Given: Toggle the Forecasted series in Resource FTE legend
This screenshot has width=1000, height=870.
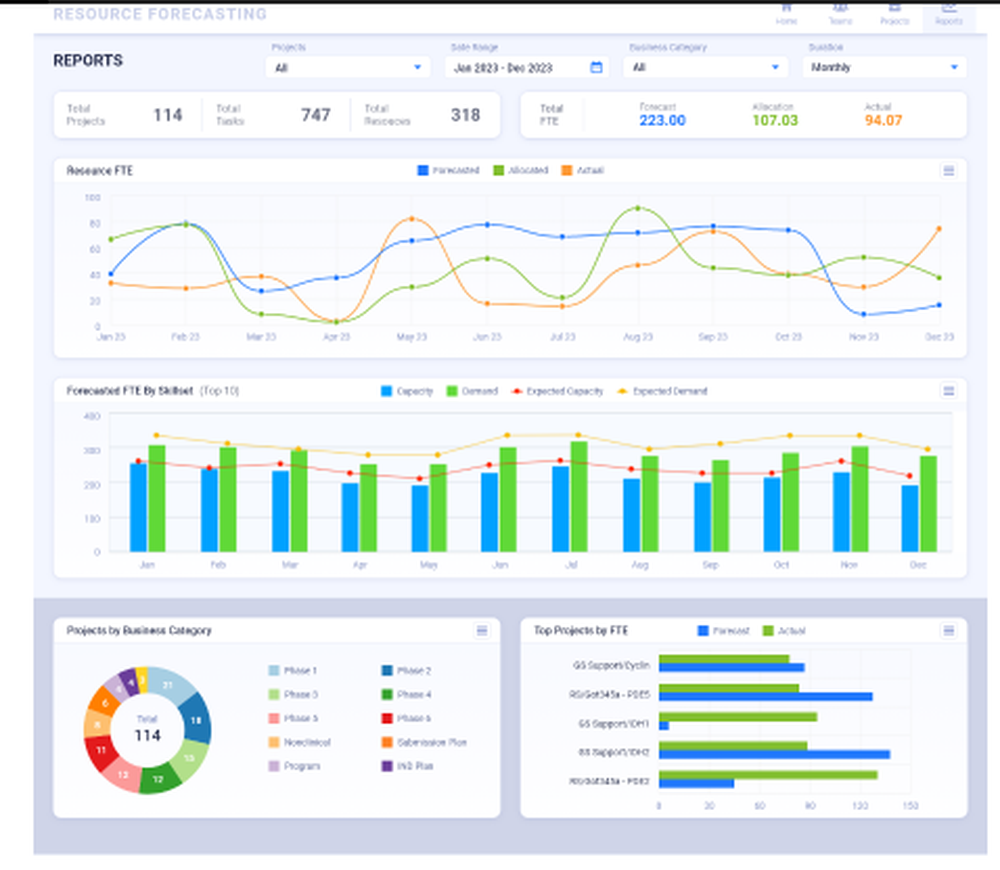Looking at the screenshot, I should point(448,170).
